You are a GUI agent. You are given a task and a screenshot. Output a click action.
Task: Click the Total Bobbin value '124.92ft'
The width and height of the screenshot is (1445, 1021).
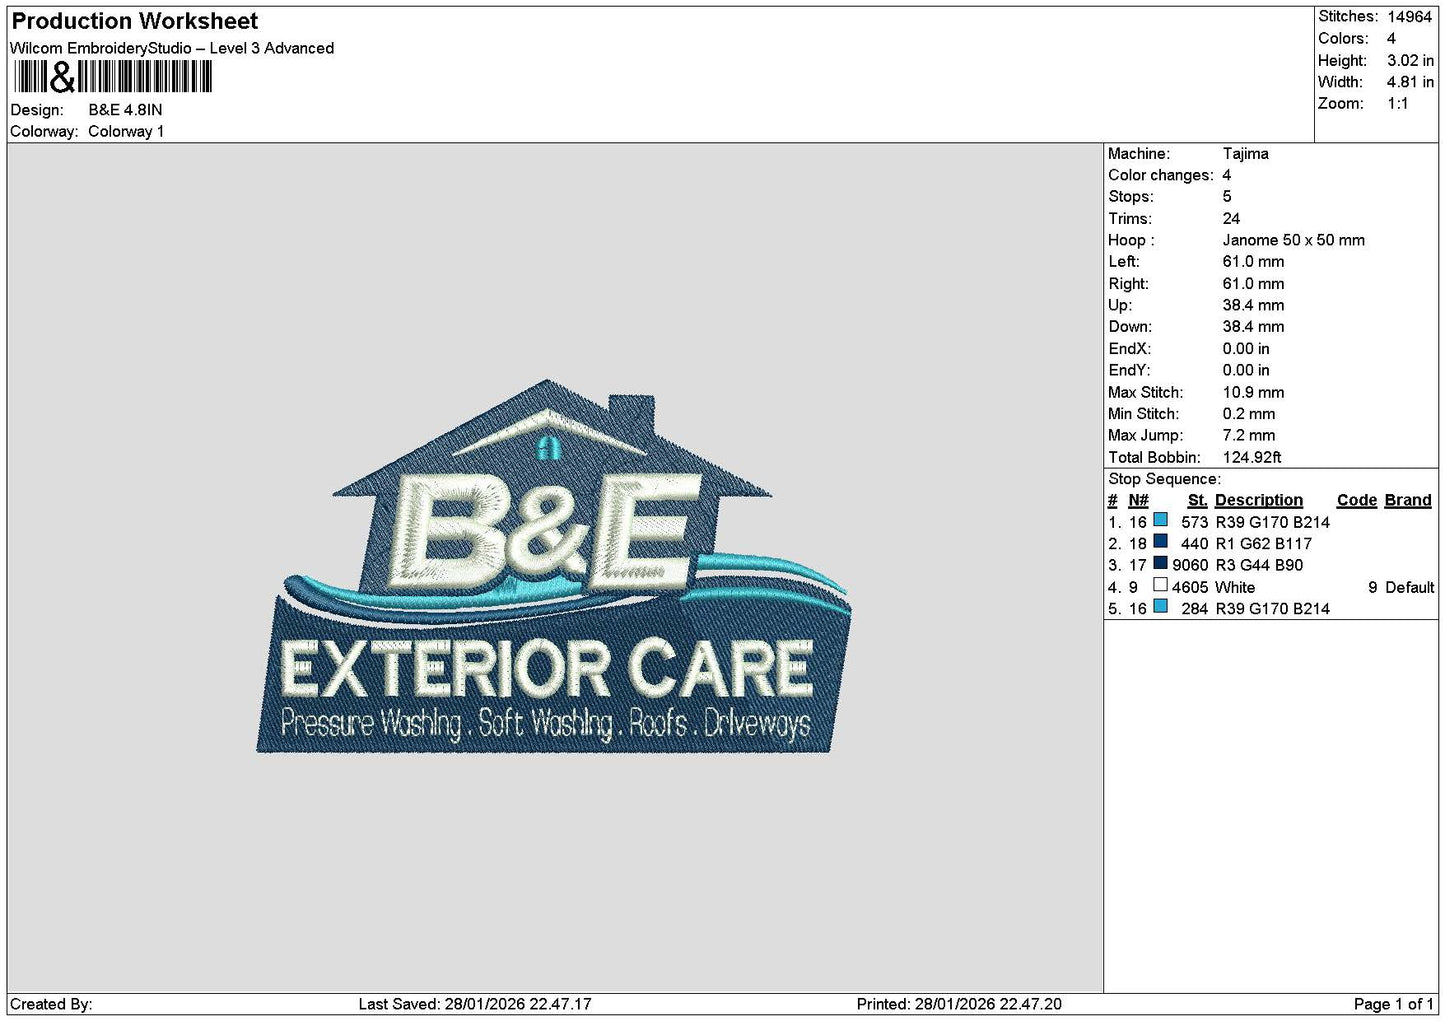pos(1252,457)
